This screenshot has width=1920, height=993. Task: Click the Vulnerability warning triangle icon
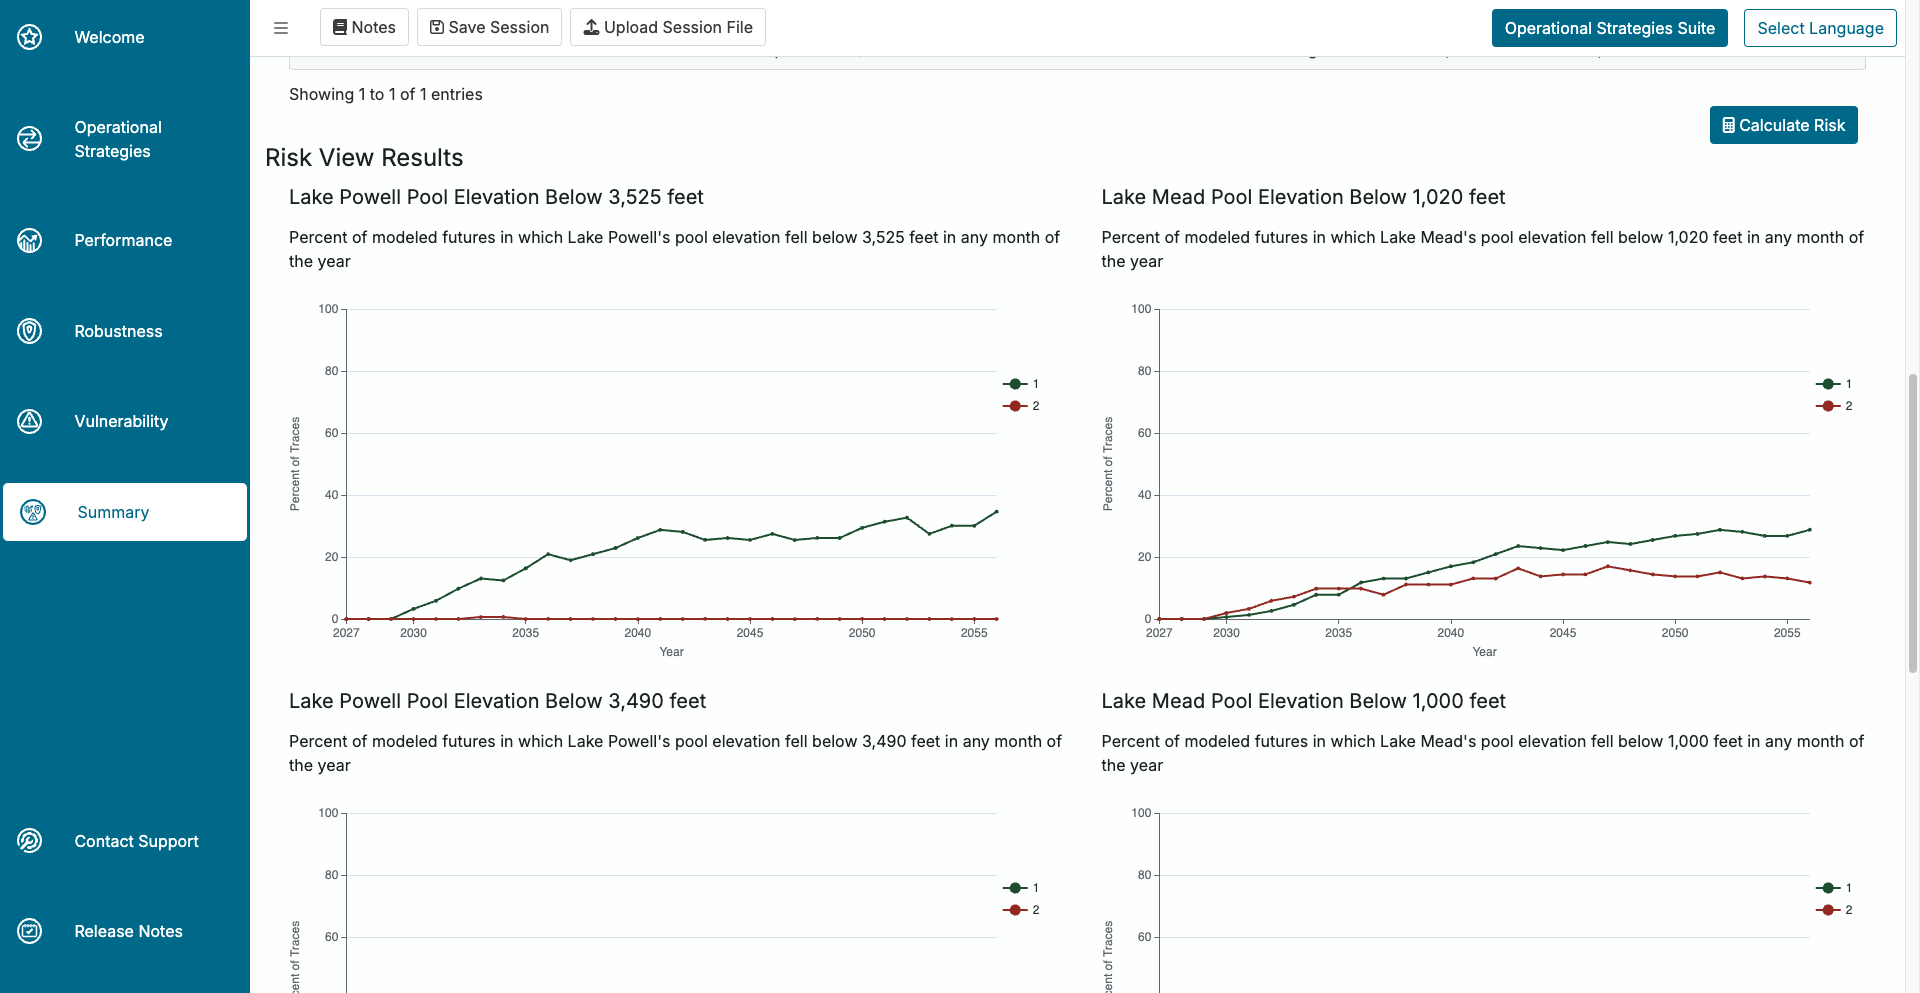click(x=30, y=421)
